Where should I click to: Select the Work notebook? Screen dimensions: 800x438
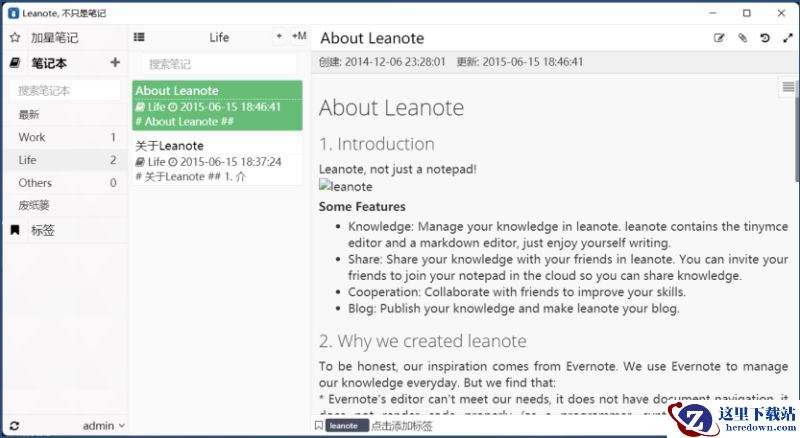pyautogui.click(x=67, y=137)
